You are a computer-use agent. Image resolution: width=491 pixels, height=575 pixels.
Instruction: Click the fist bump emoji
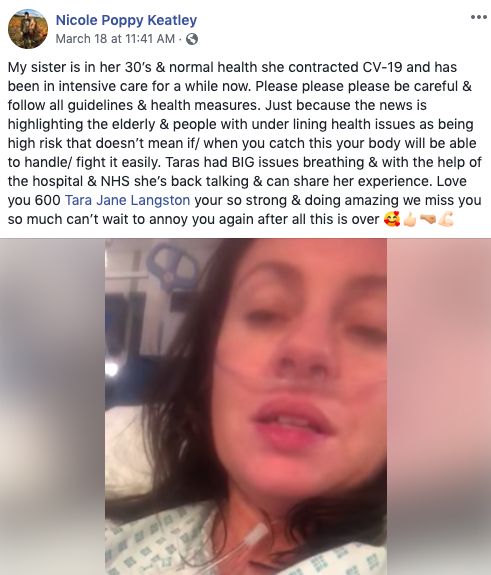pos(428,219)
